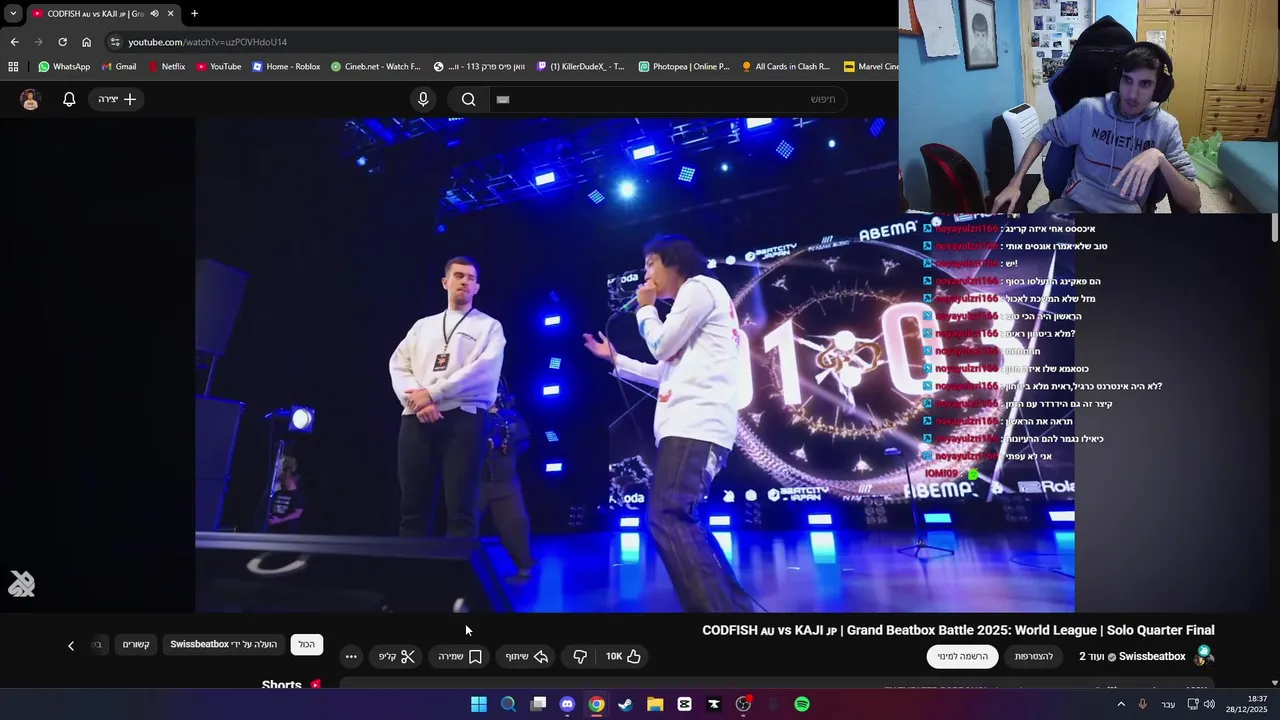The image size is (1280, 720).
Task: Open the WhatsApp bookmark
Action: pyautogui.click(x=64, y=67)
